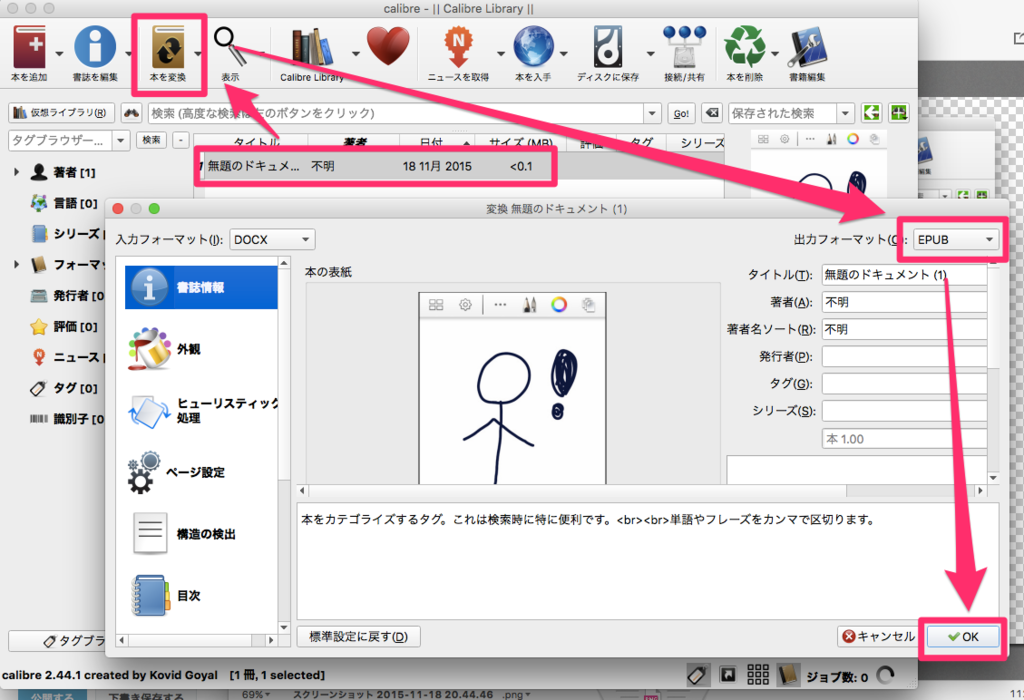Open the 本を変換 (Convert books) tool

[168, 45]
